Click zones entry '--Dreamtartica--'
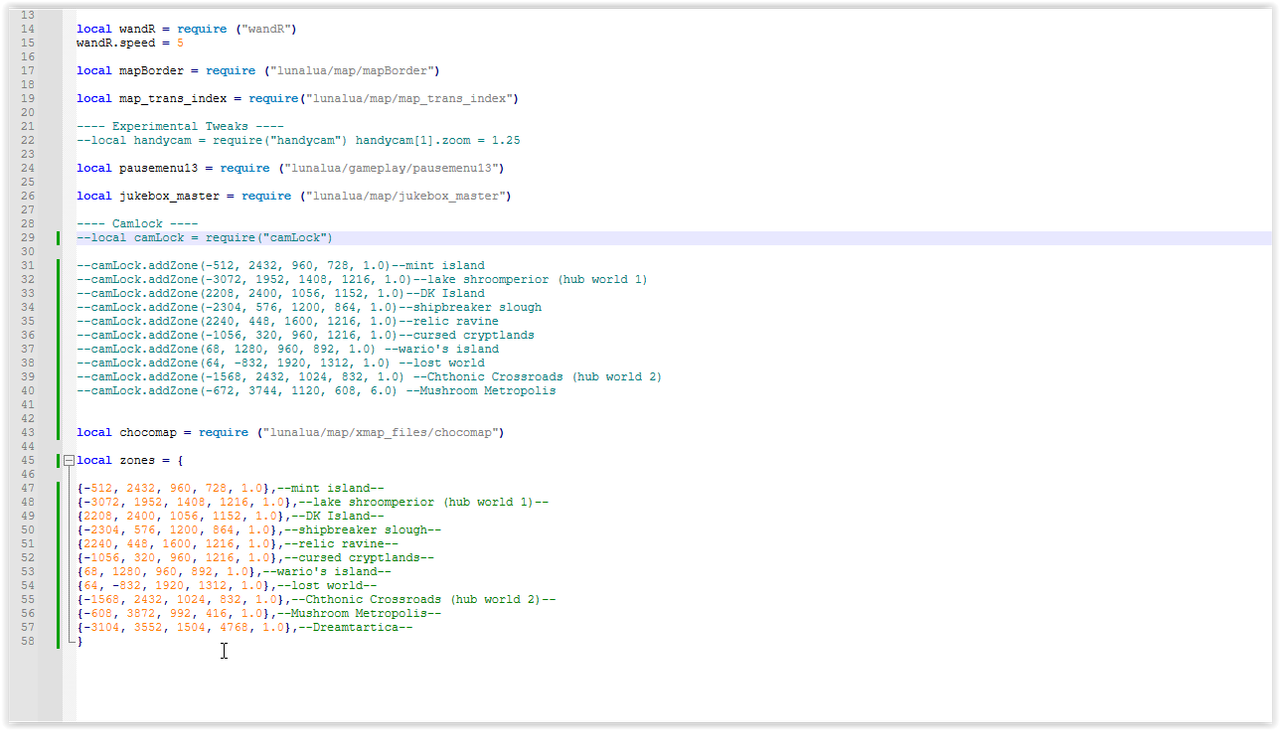 coord(244,627)
